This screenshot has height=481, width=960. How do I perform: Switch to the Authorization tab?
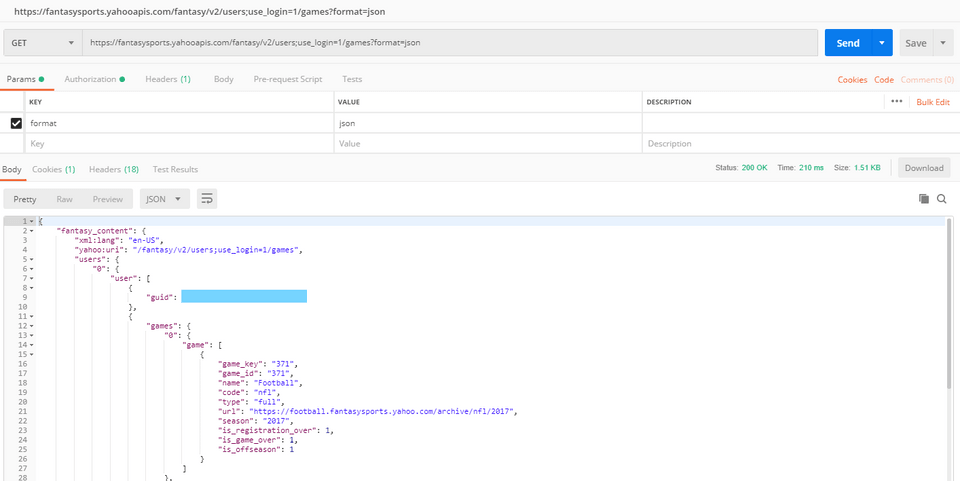click(x=94, y=79)
